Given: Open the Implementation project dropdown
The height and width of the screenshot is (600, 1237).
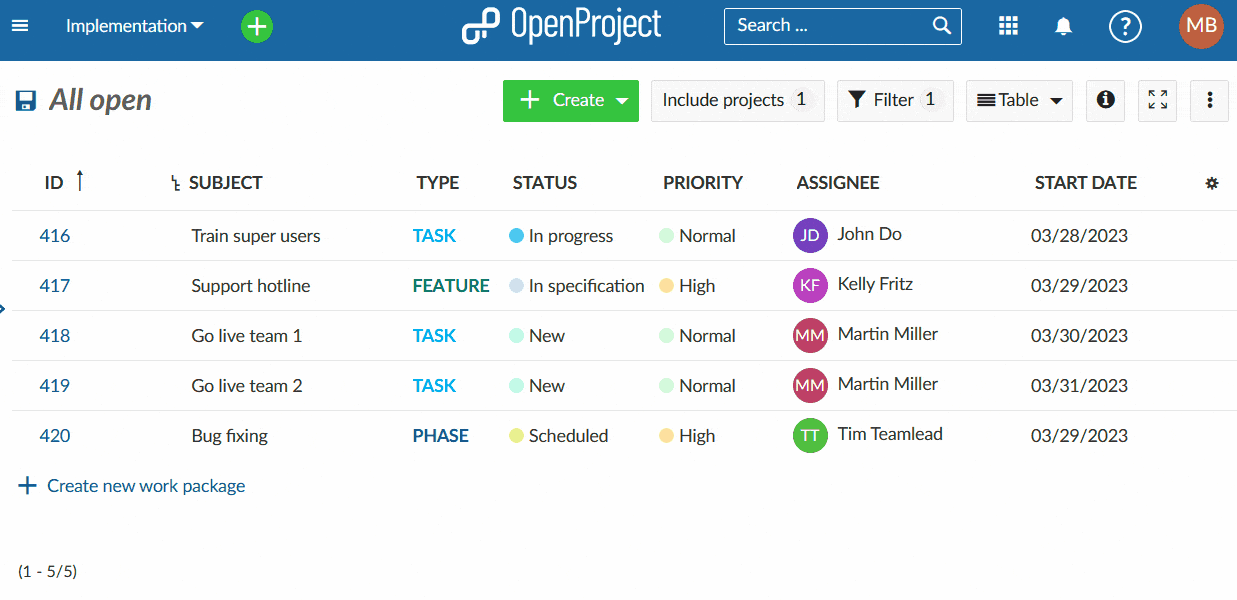Looking at the screenshot, I should 135,26.
